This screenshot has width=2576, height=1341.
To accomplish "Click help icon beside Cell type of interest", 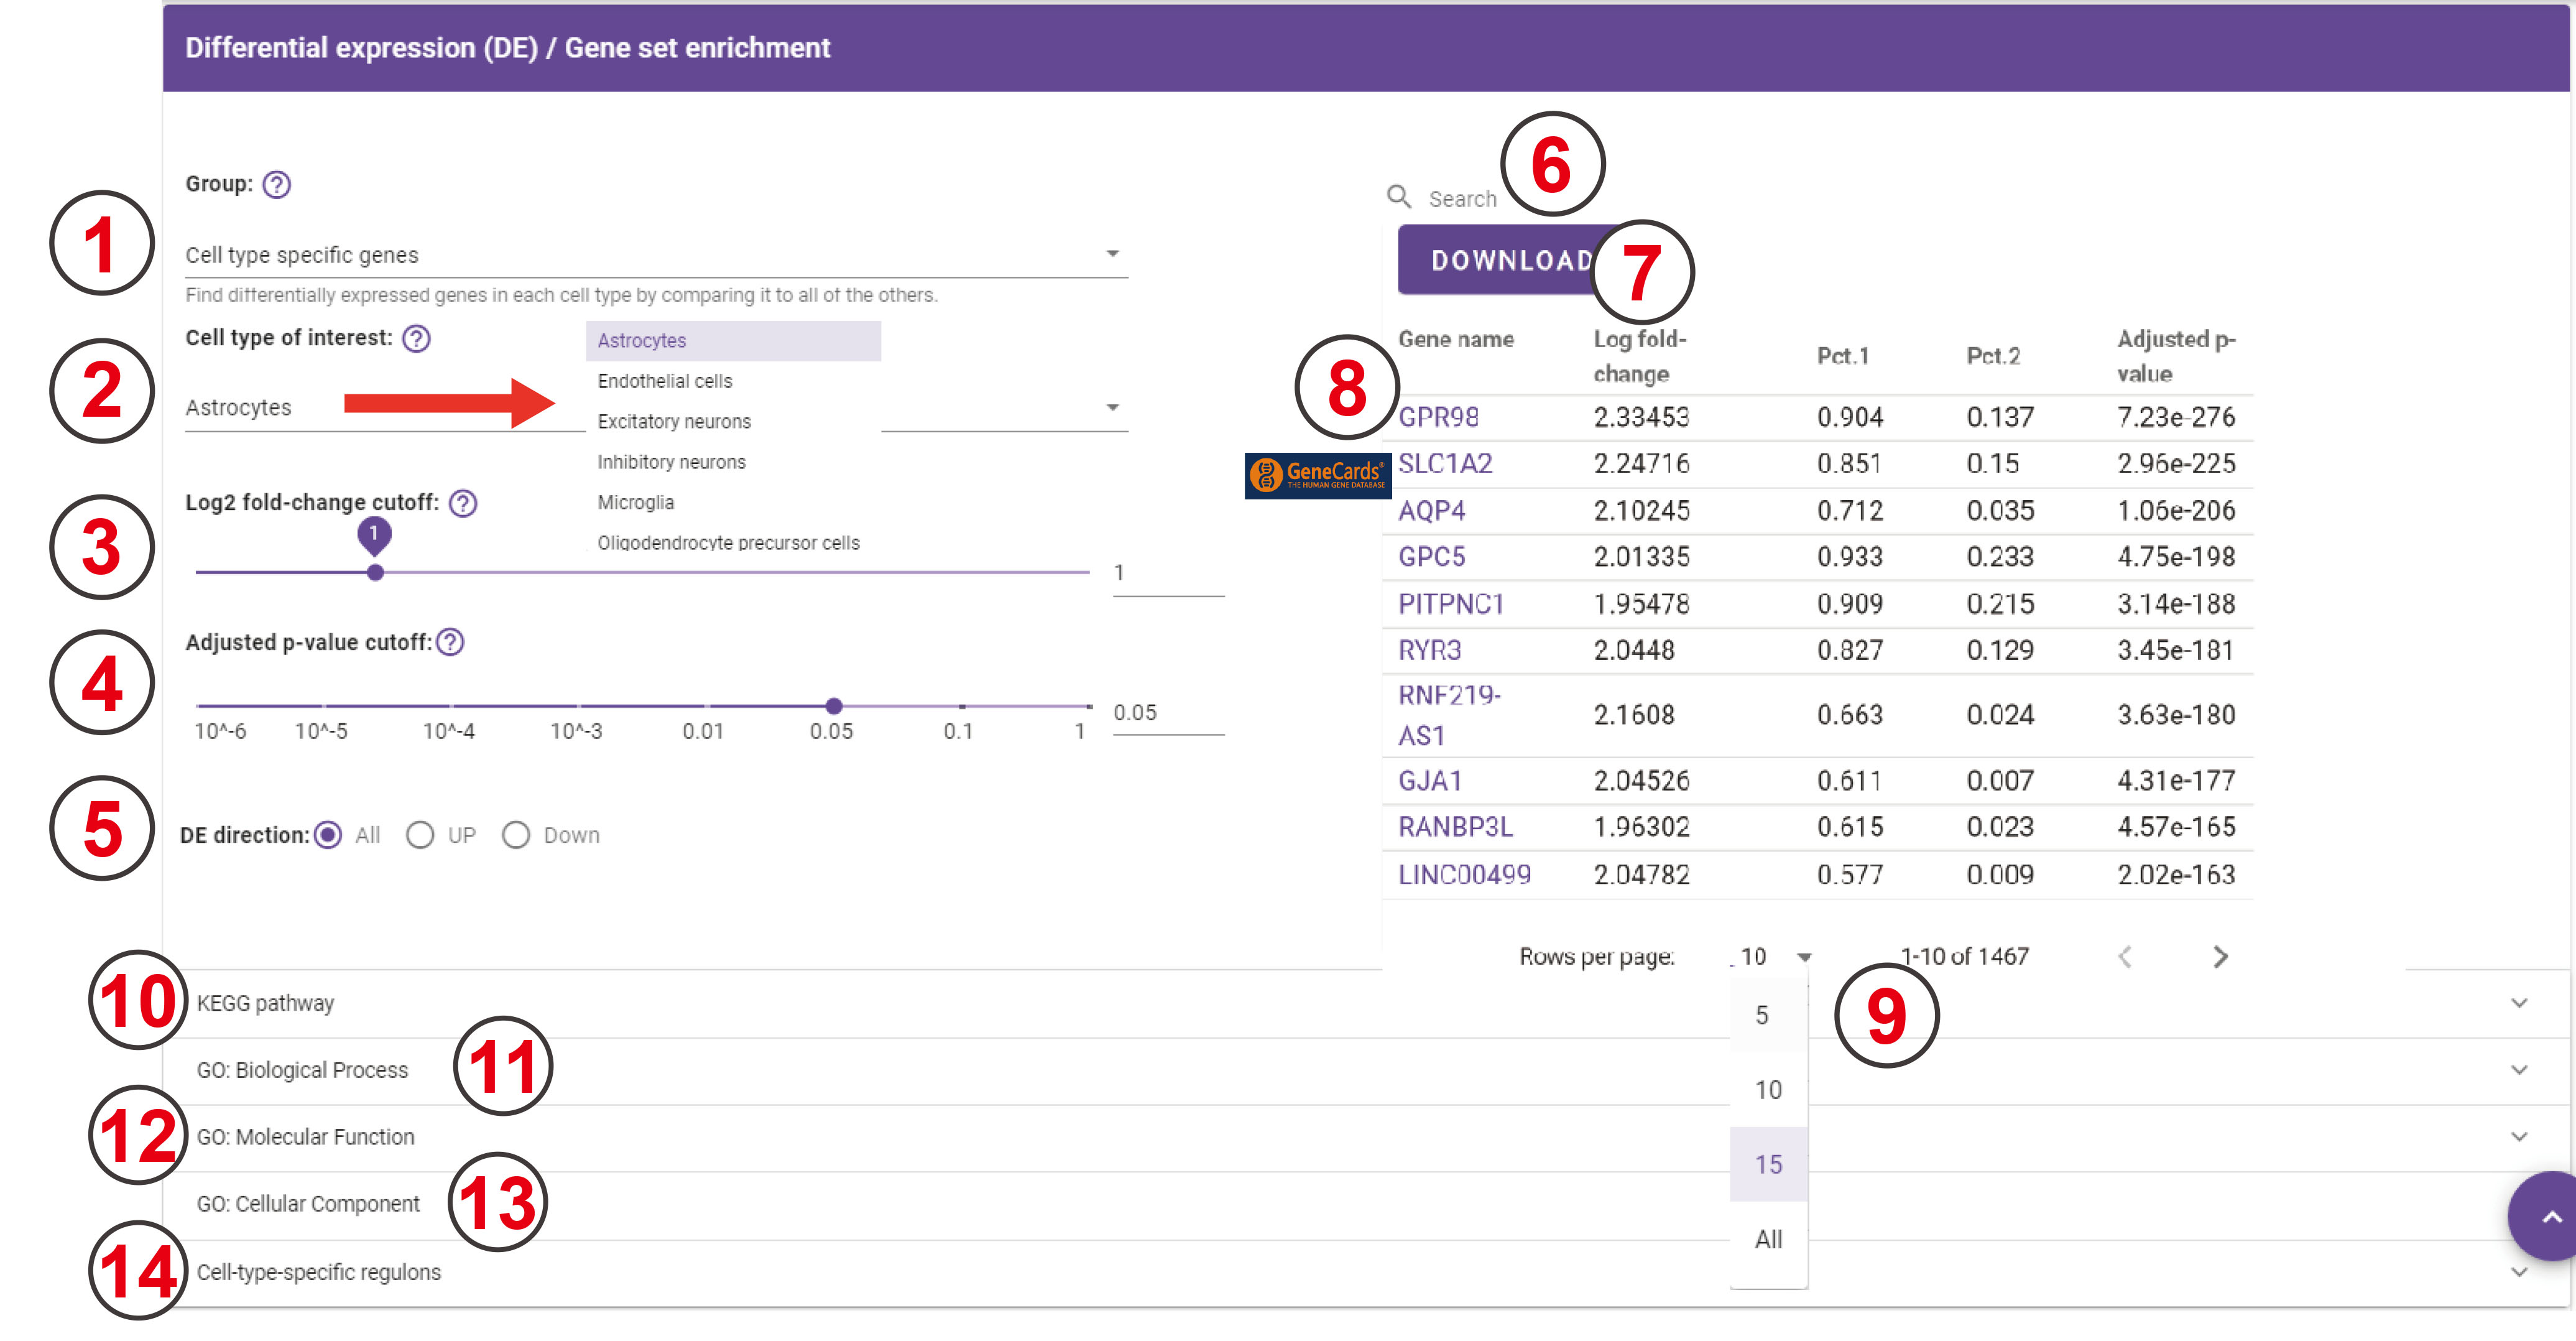I will pos(416,338).
